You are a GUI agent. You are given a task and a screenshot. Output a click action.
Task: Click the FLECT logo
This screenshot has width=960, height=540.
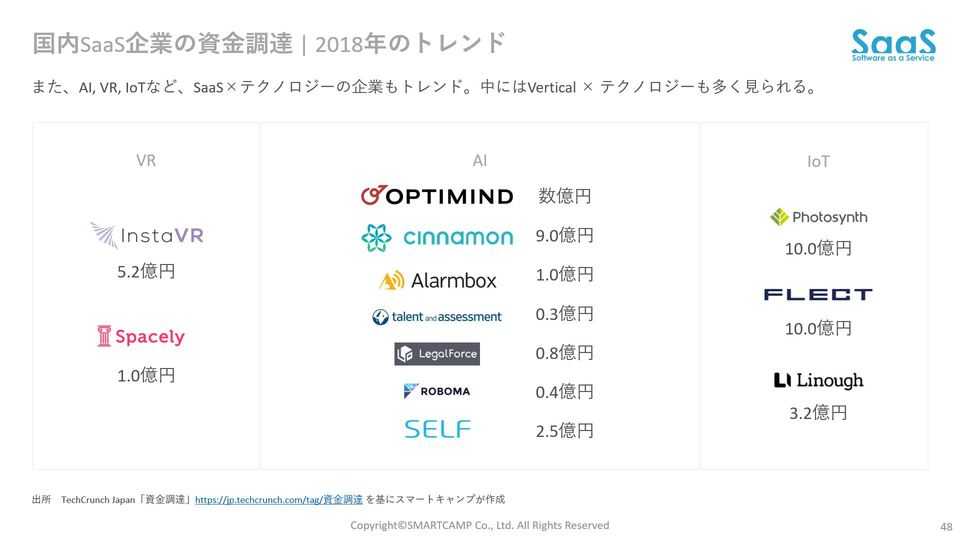click(x=818, y=294)
